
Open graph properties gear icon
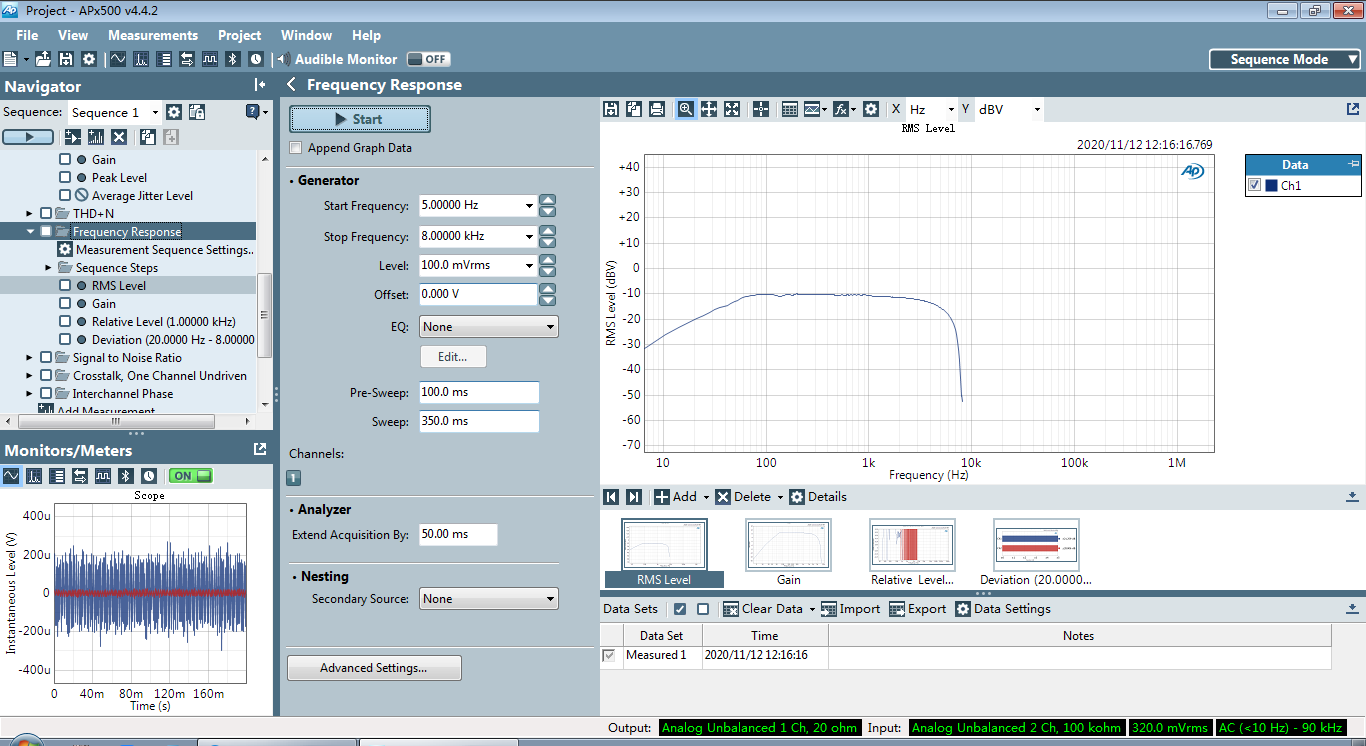(871, 109)
